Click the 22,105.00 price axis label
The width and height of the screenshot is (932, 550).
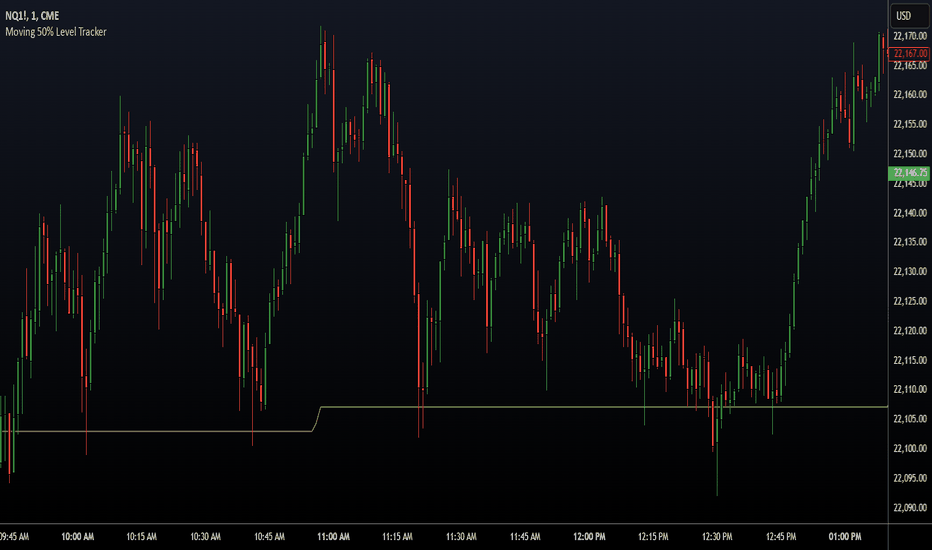[x=910, y=419]
